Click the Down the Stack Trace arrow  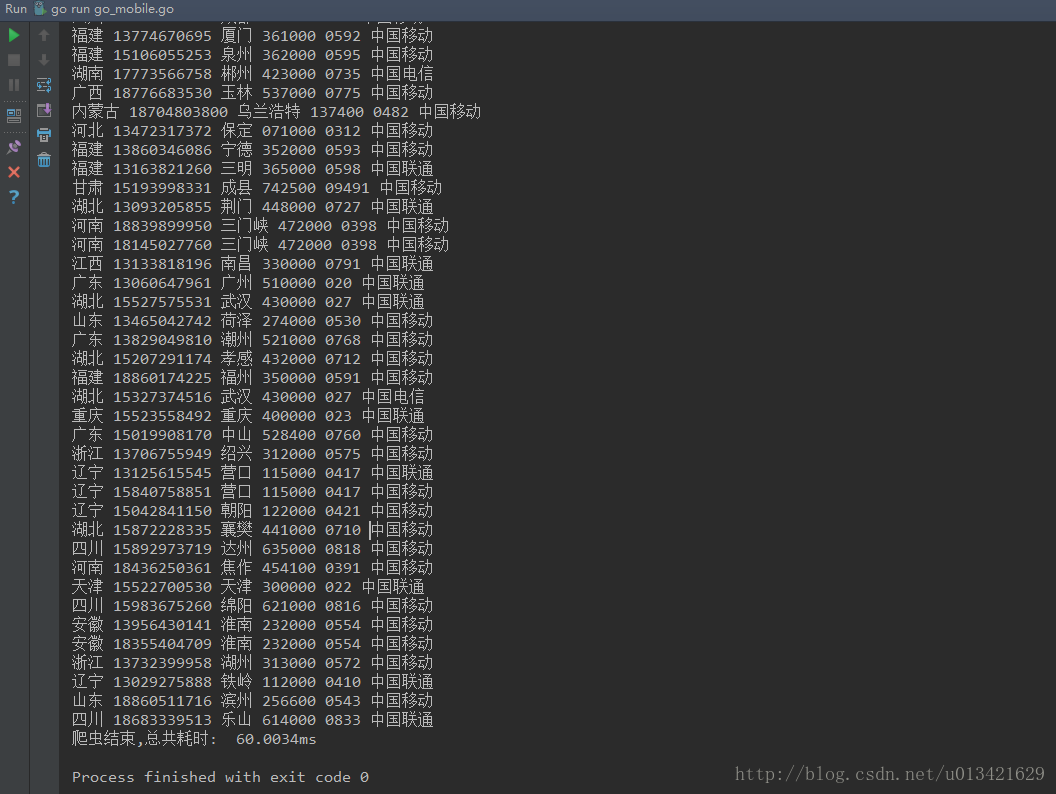[x=44, y=60]
